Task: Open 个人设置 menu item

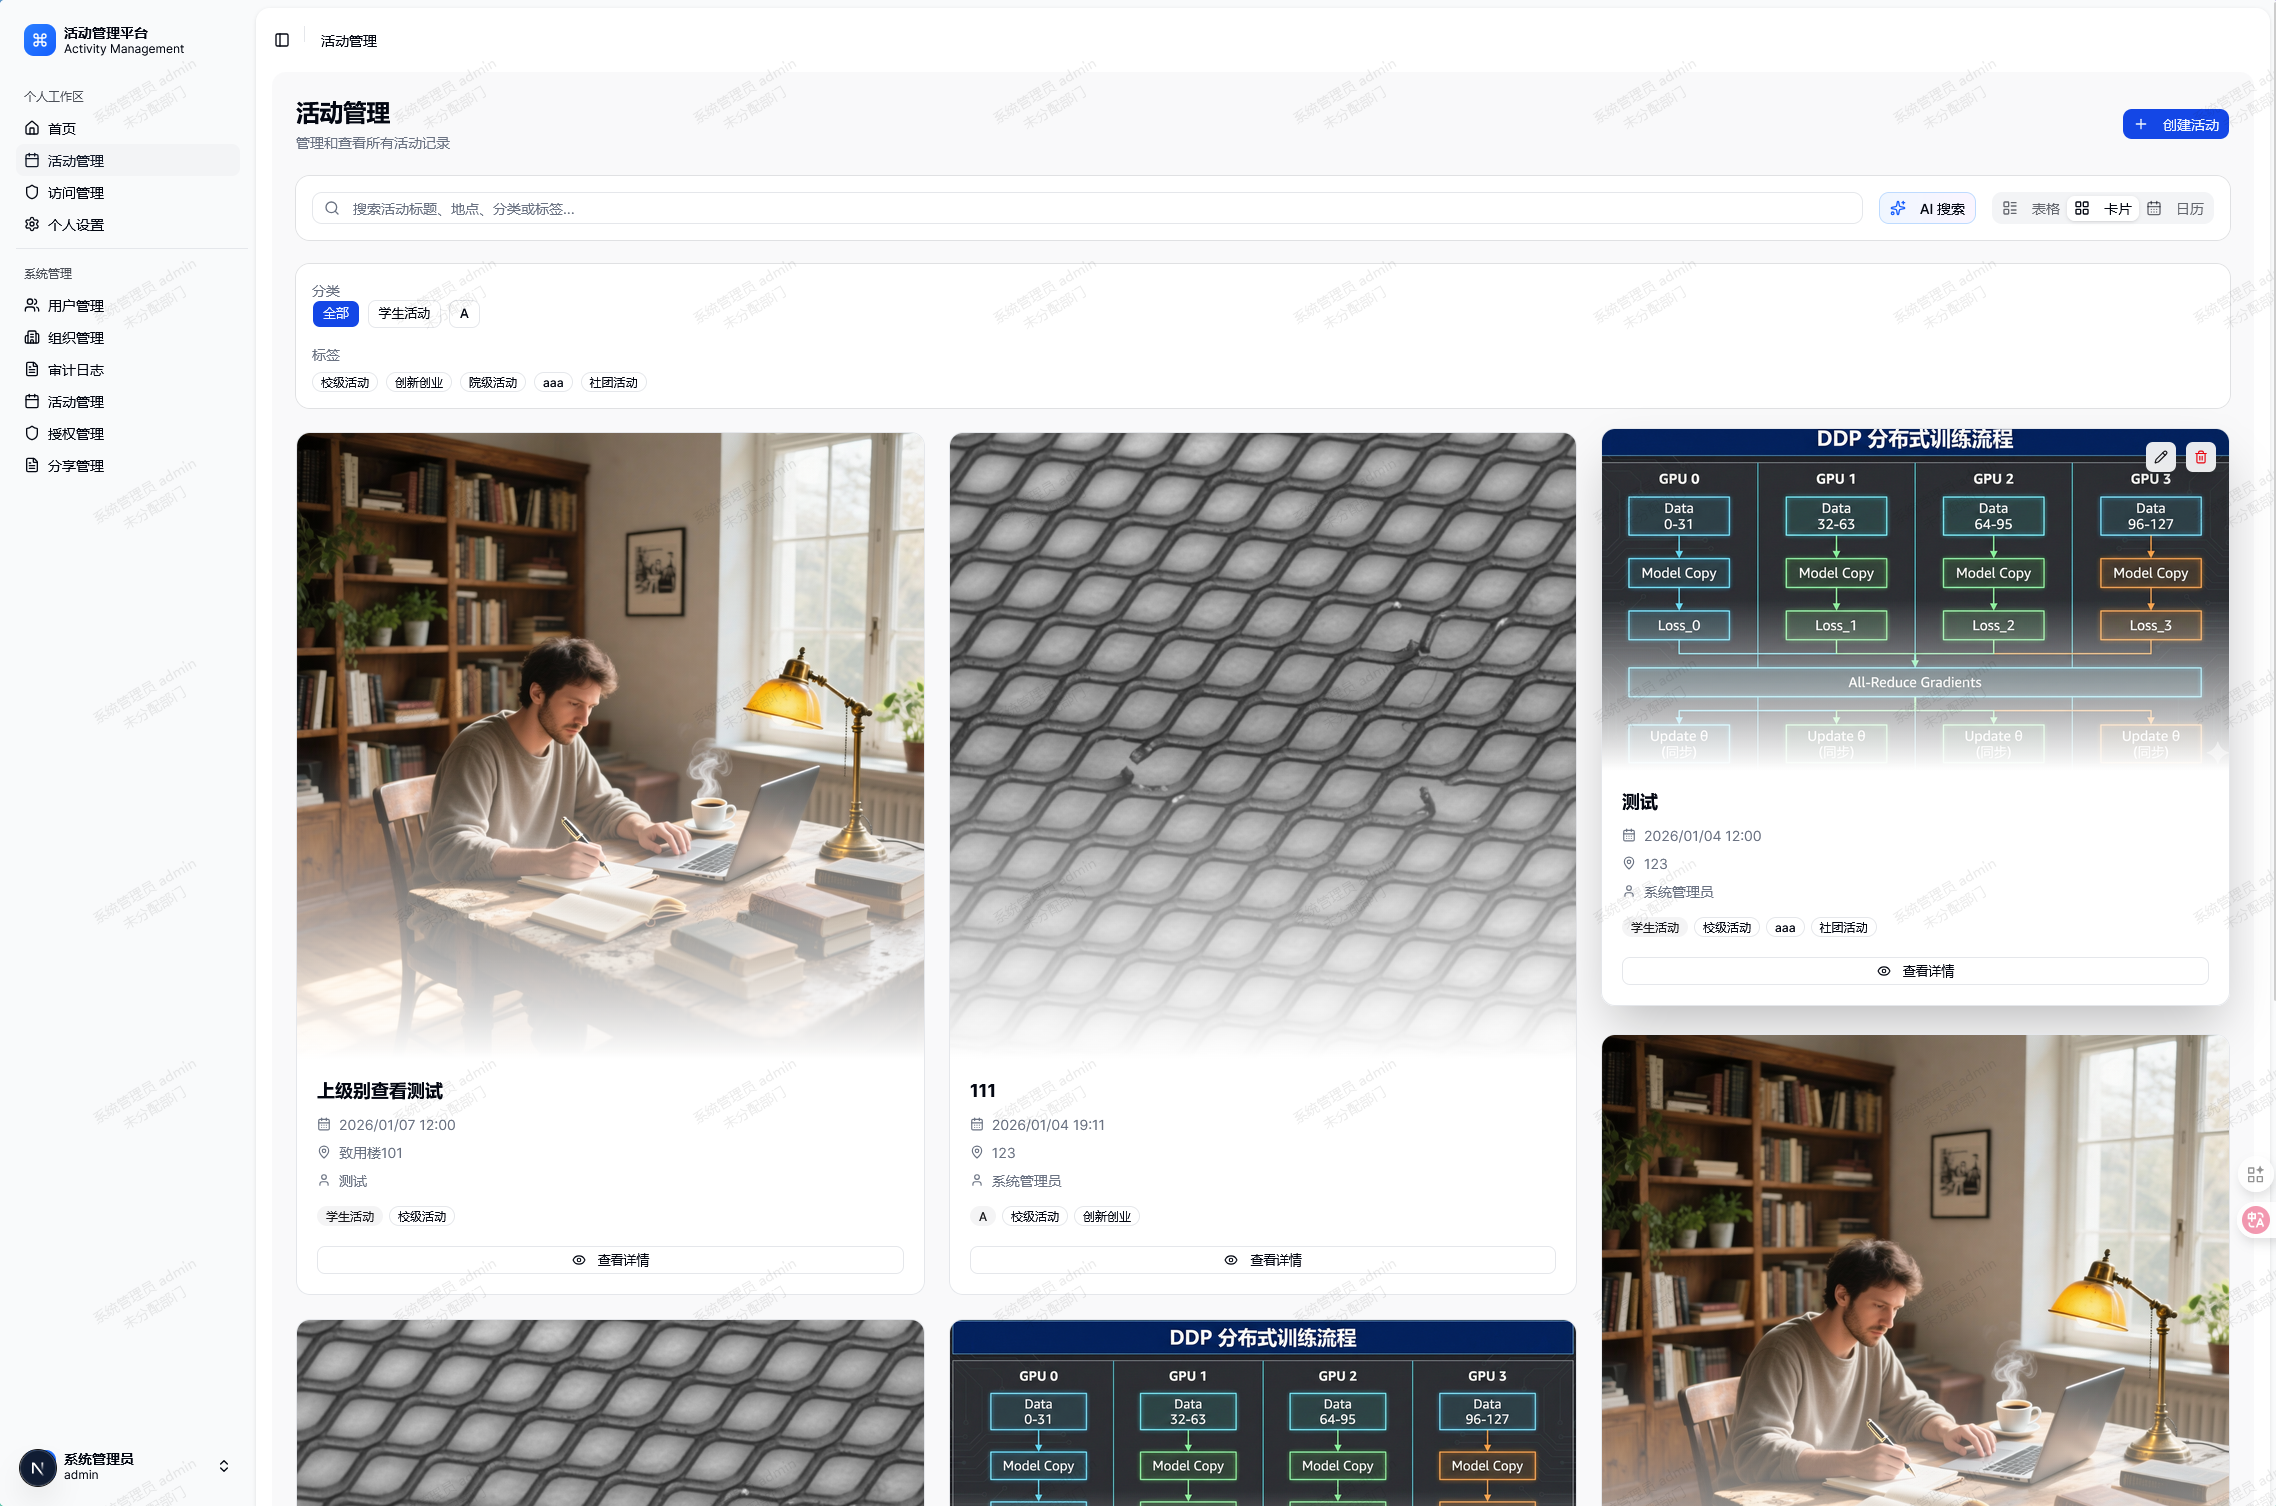Action: (x=76, y=225)
